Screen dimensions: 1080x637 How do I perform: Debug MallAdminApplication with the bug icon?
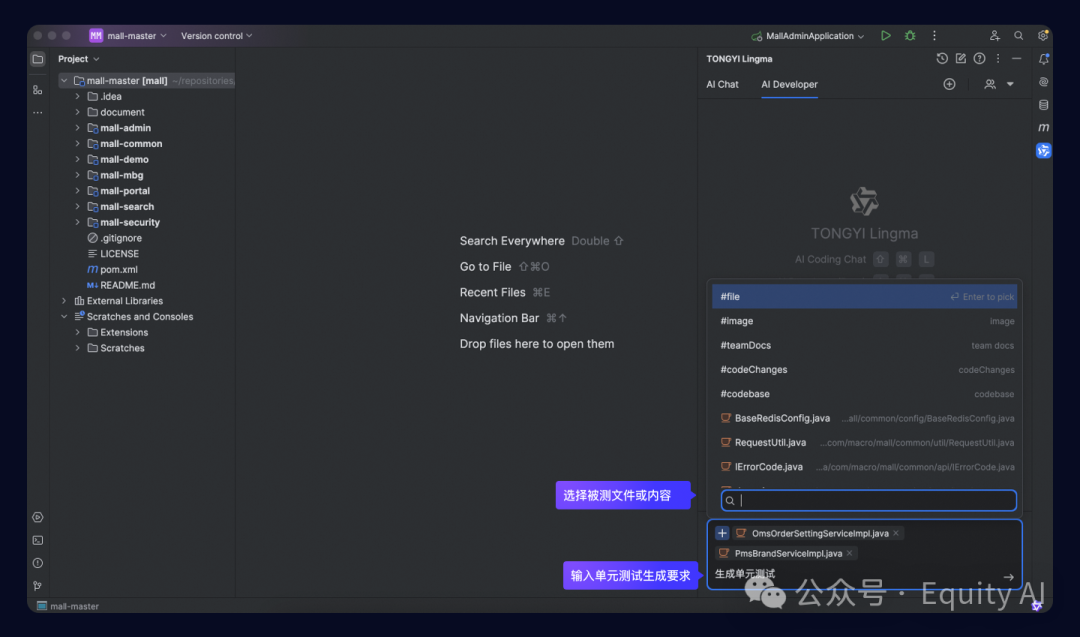[910, 36]
